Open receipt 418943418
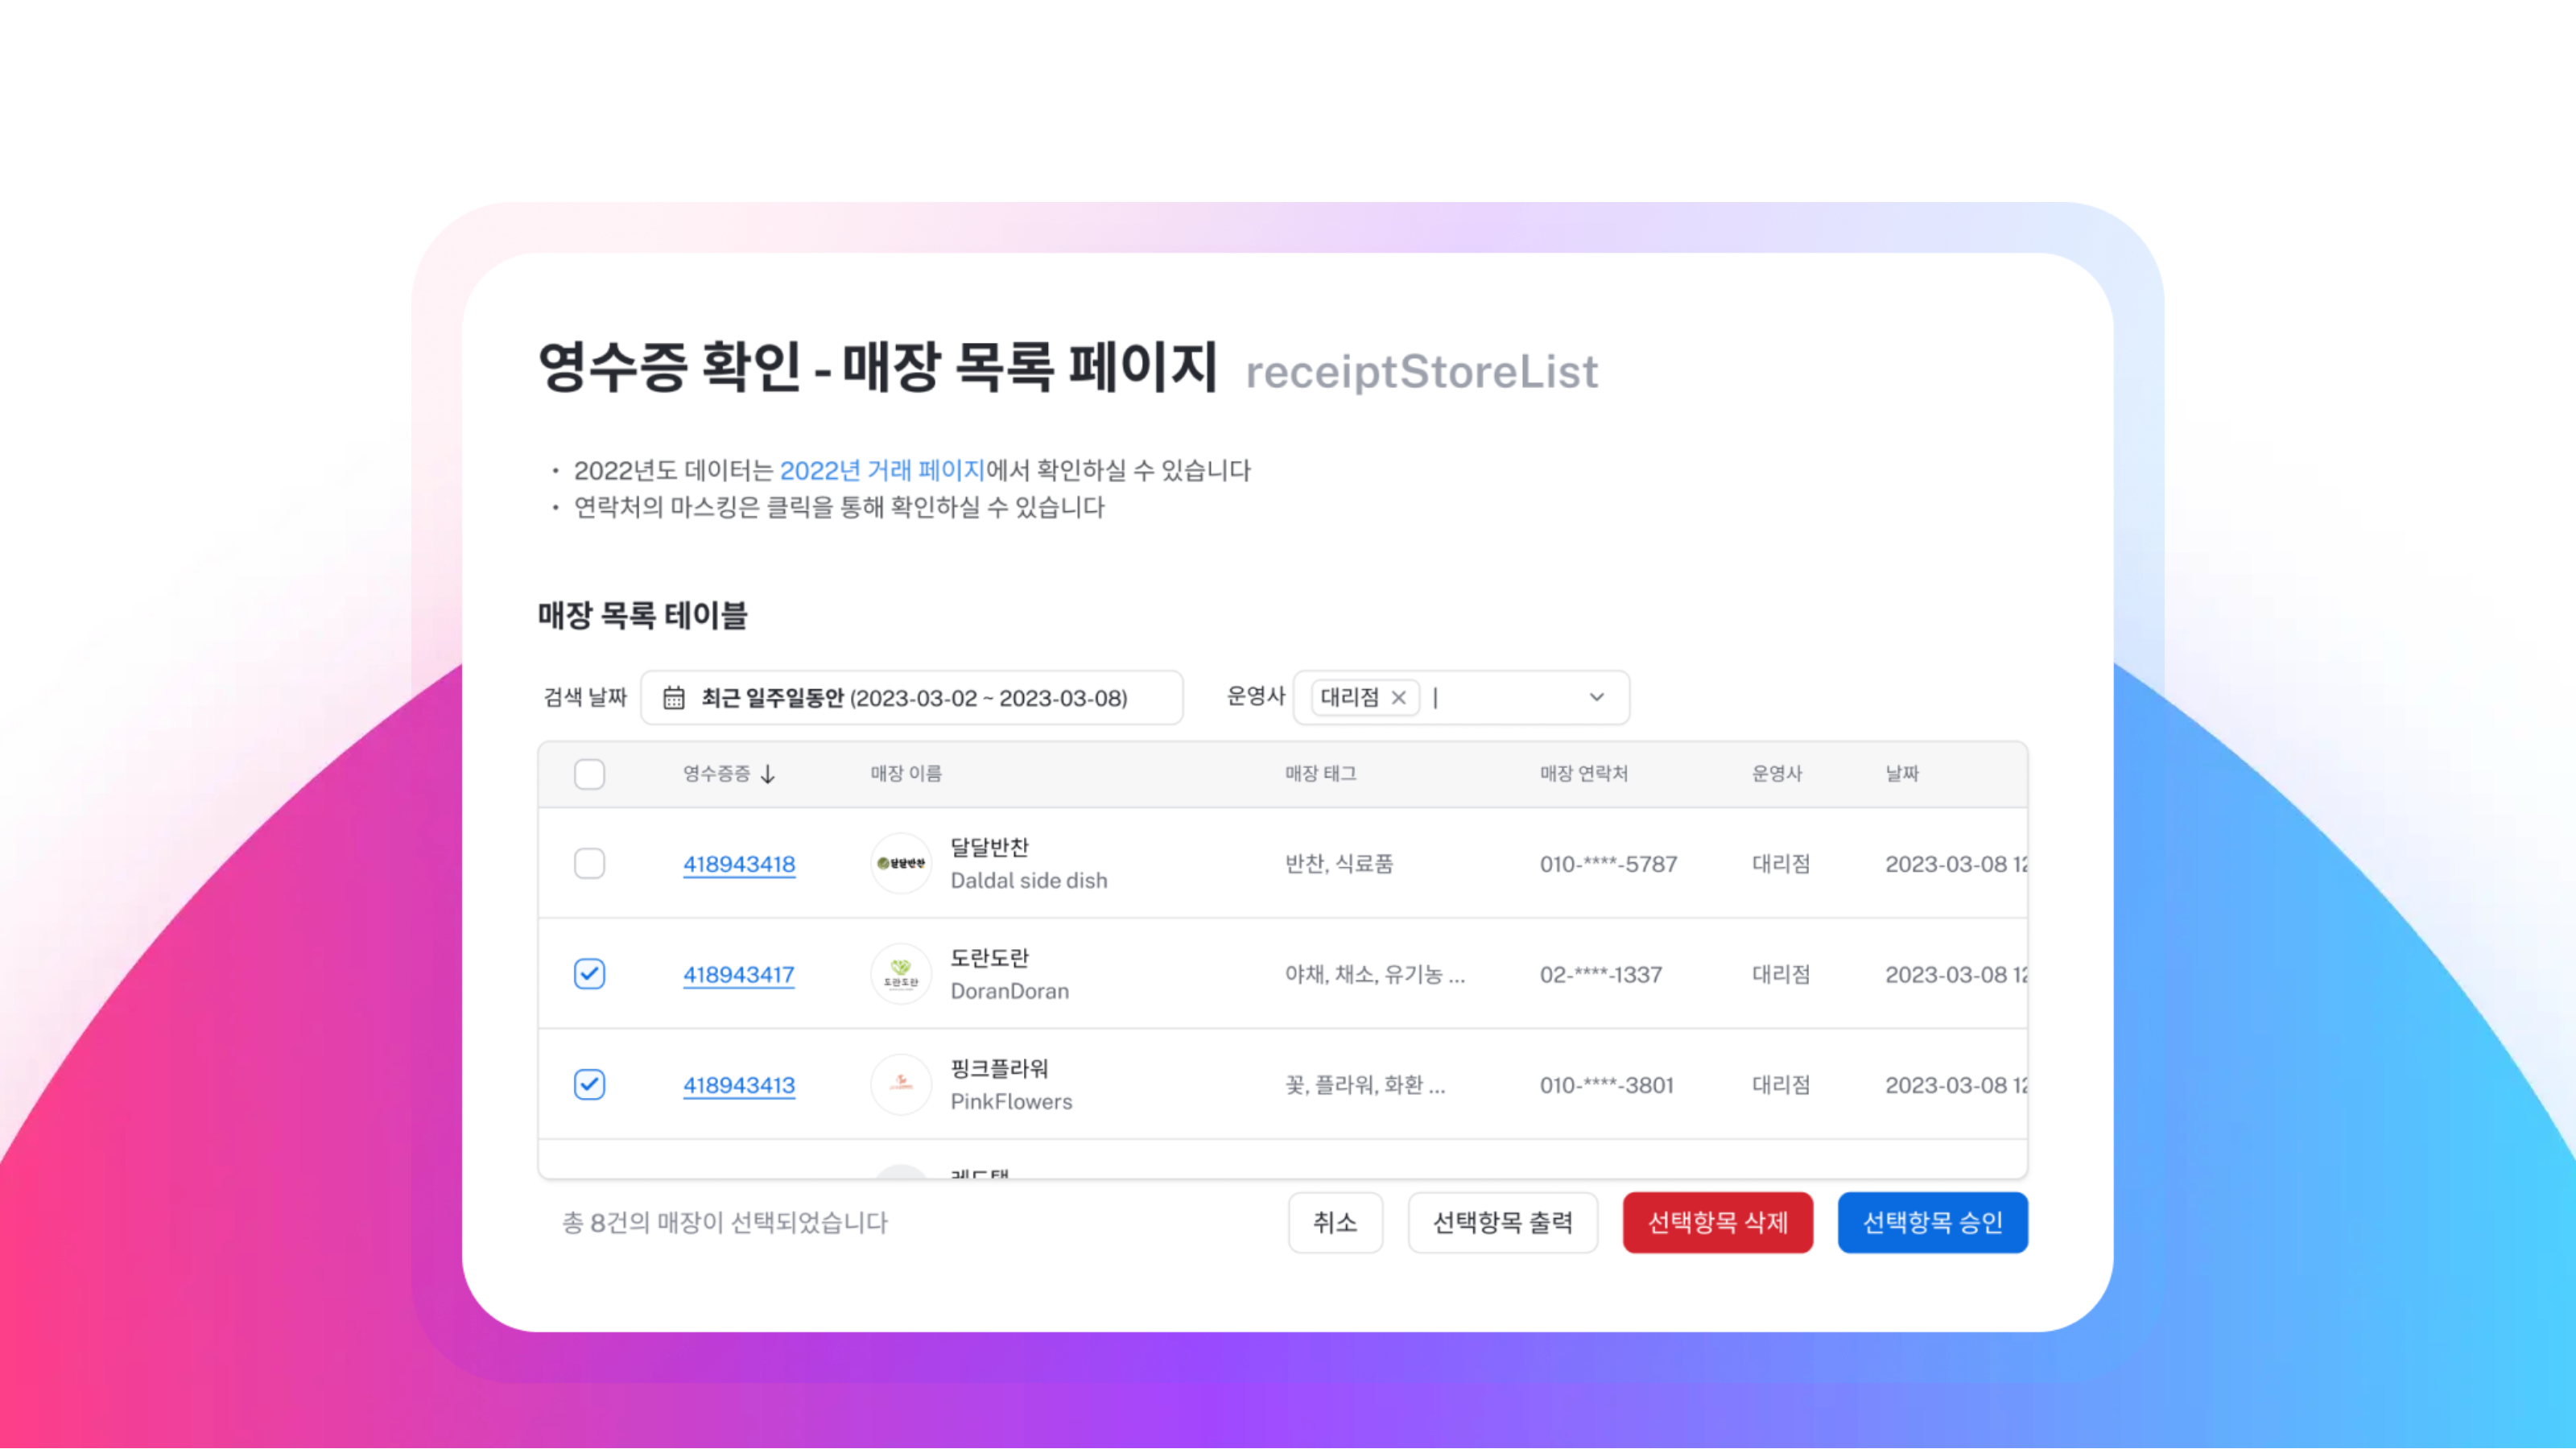Viewport: 2576px width, 1449px height. [739, 864]
